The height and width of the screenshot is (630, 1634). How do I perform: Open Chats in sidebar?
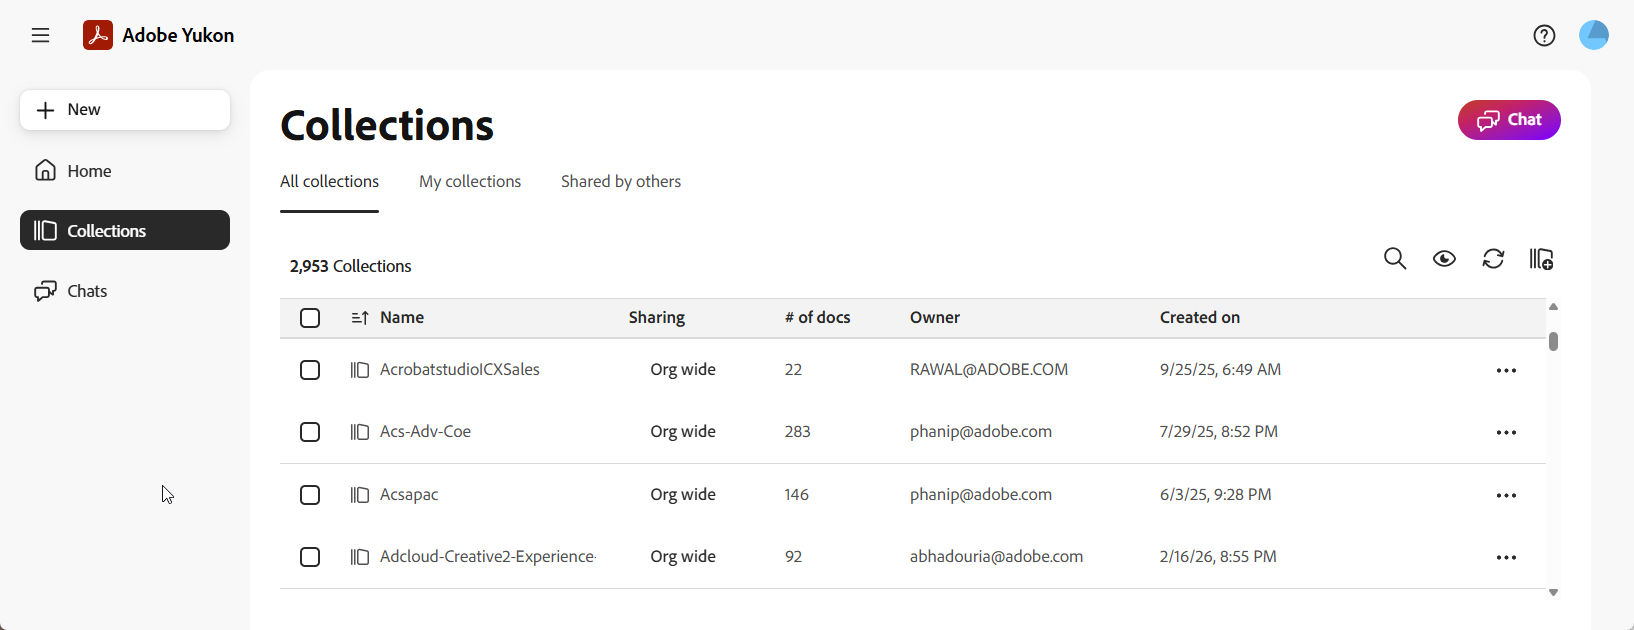(x=125, y=291)
